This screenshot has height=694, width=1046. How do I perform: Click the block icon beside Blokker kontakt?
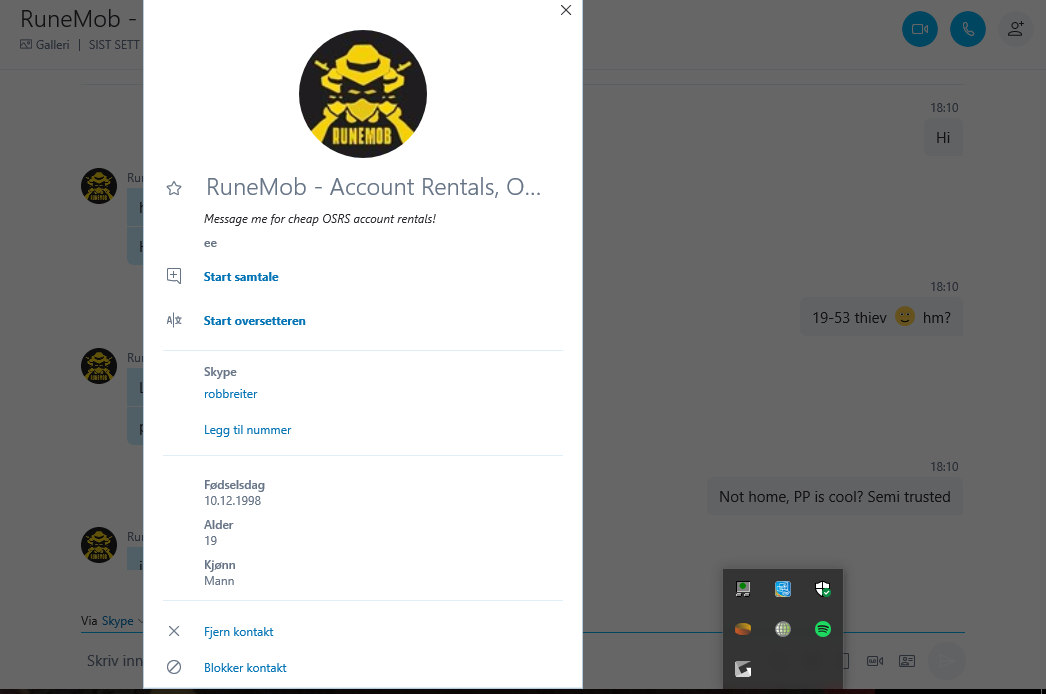(174, 667)
